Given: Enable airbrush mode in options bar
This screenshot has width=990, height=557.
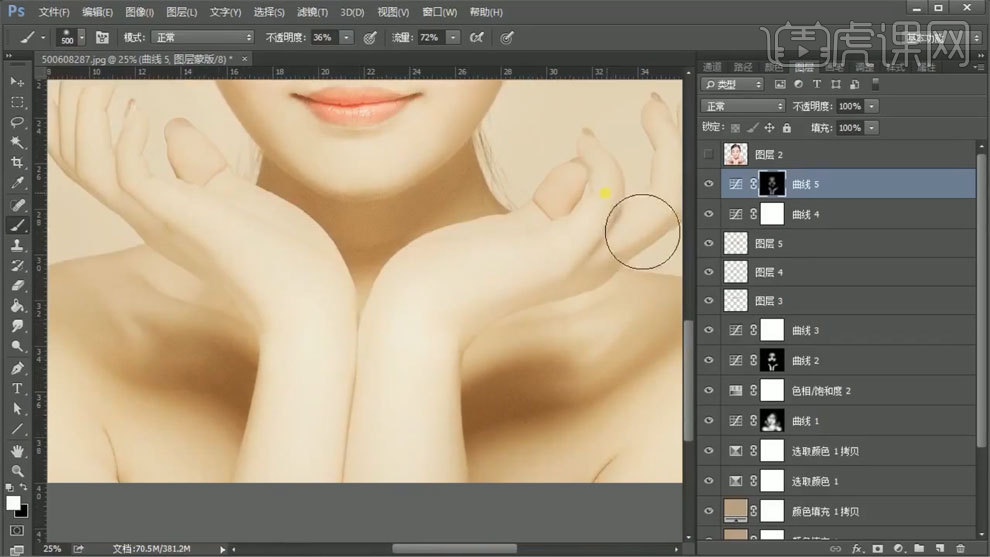Looking at the screenshot, I should pyautogui.click(x=477, y=37).
